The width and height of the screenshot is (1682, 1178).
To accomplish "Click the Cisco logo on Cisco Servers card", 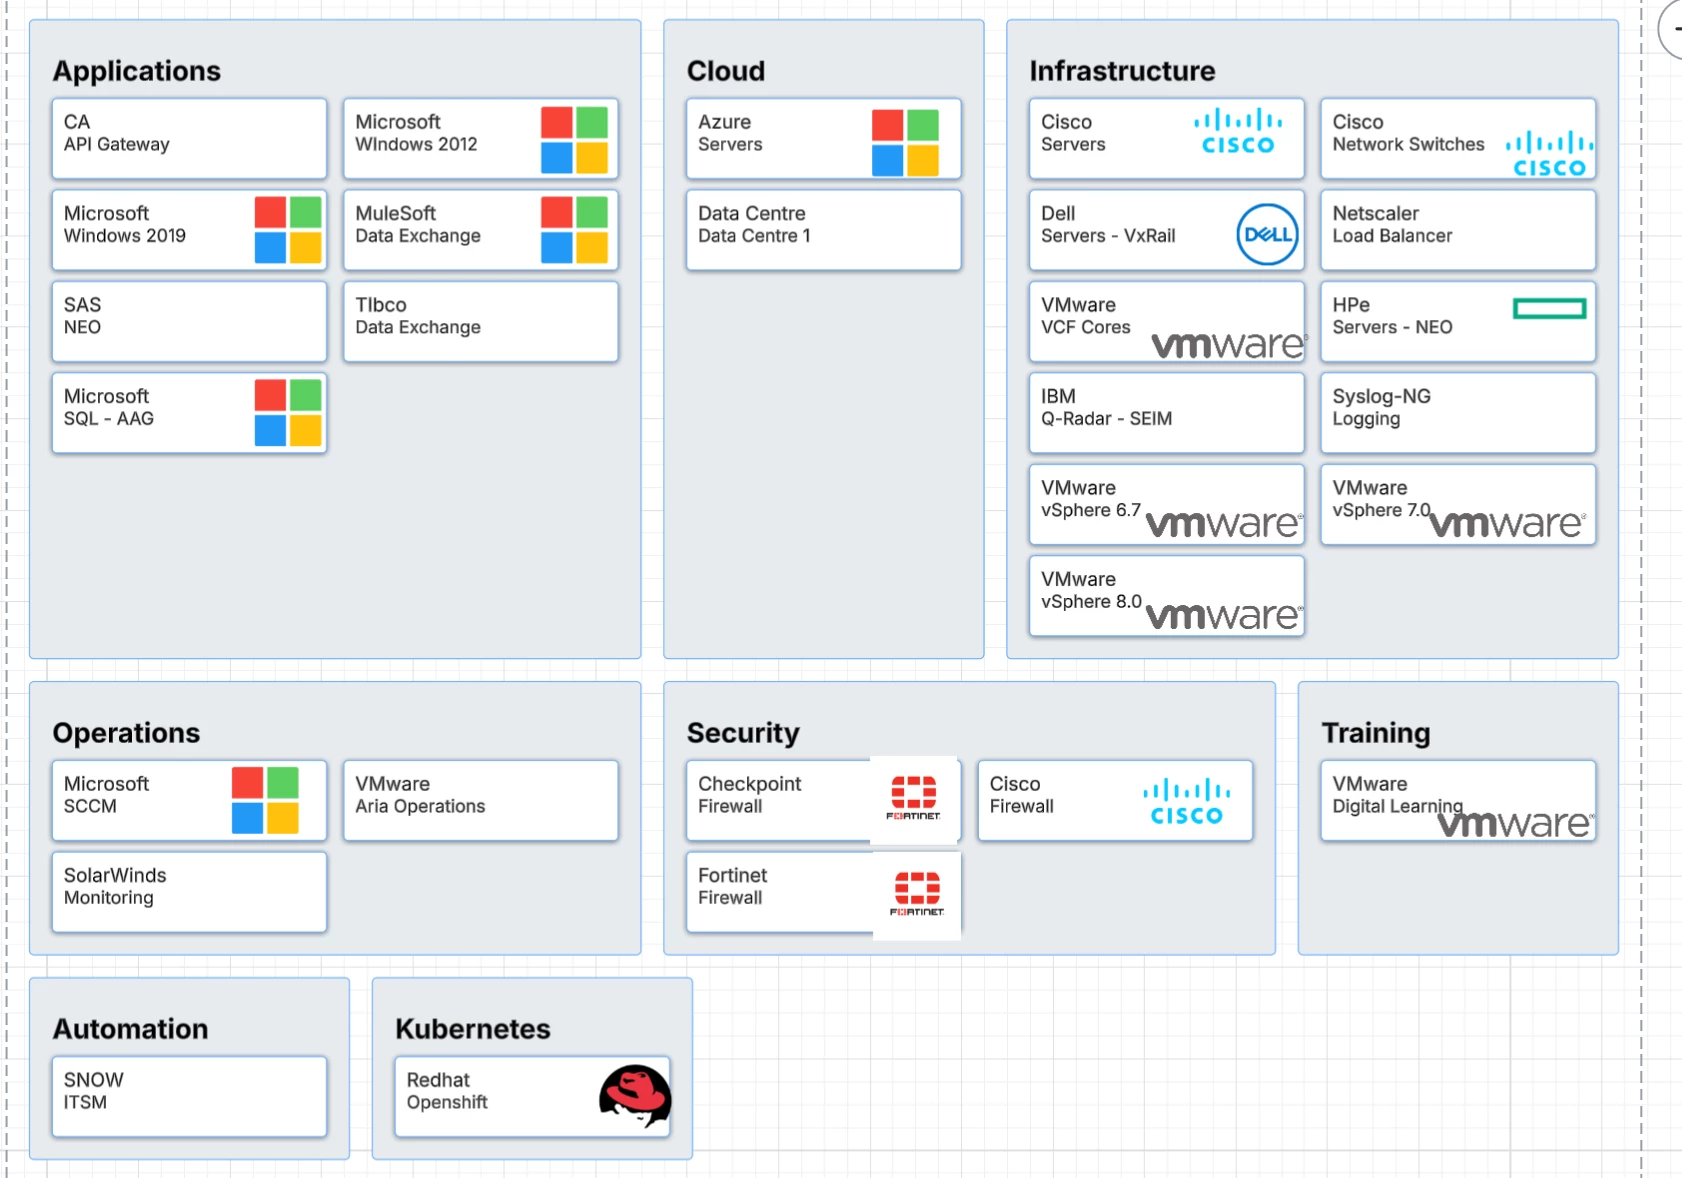I will coord(1238,132).
